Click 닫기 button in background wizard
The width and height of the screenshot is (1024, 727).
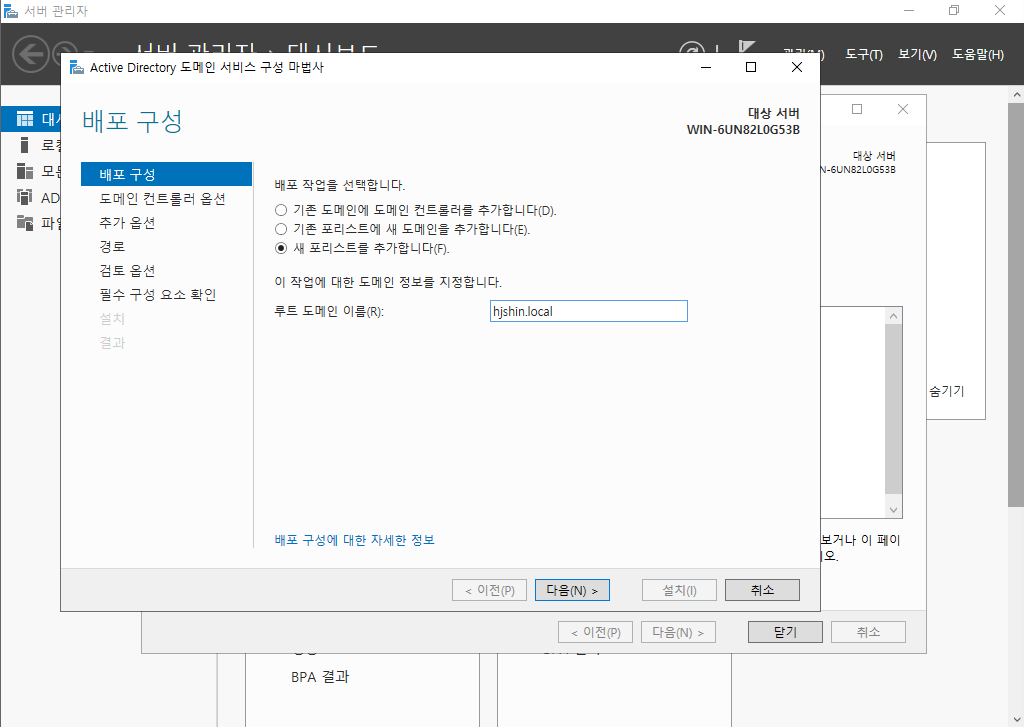pos(785,632)
